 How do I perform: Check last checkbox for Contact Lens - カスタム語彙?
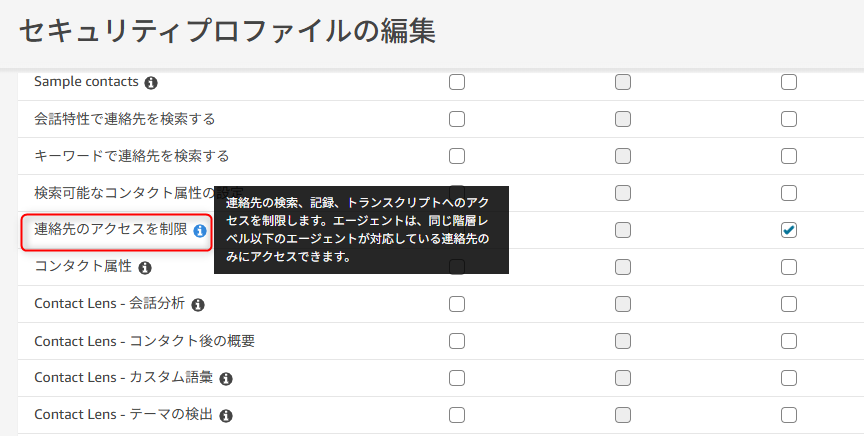point(789,378)
